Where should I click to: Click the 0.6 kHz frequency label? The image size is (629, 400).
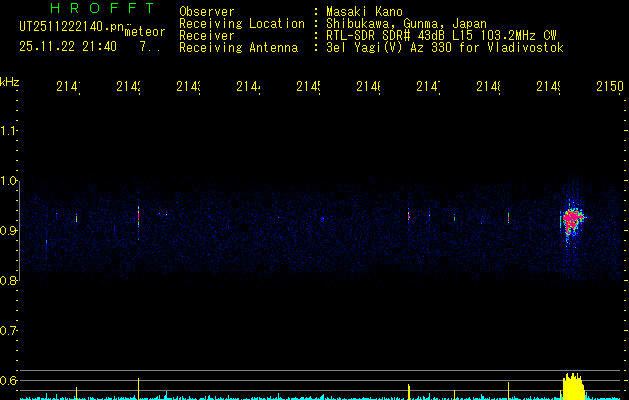coord(8,380)
